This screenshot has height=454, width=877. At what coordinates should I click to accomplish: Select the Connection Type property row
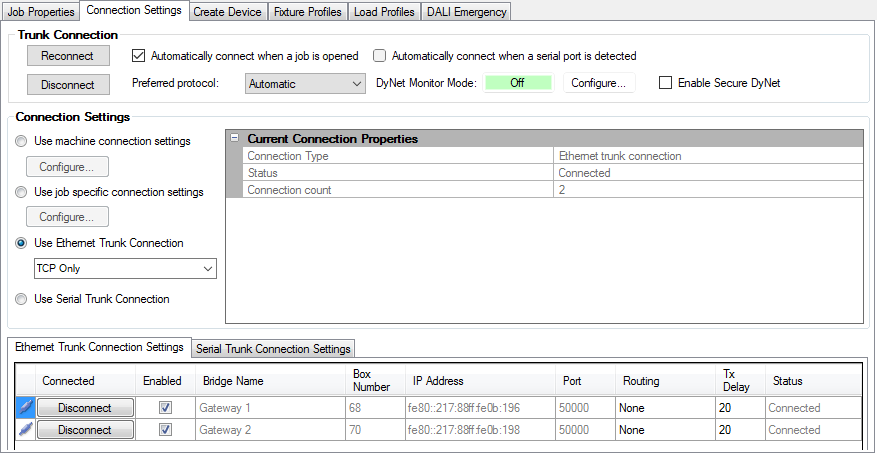pyautogui.click(x=553, y=155)
